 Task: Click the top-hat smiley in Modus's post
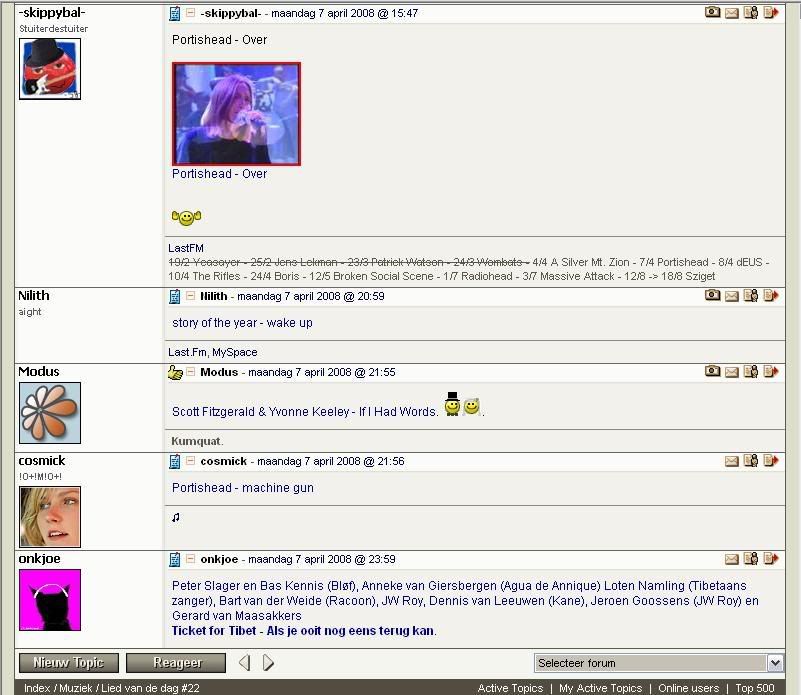coord(452,404)
